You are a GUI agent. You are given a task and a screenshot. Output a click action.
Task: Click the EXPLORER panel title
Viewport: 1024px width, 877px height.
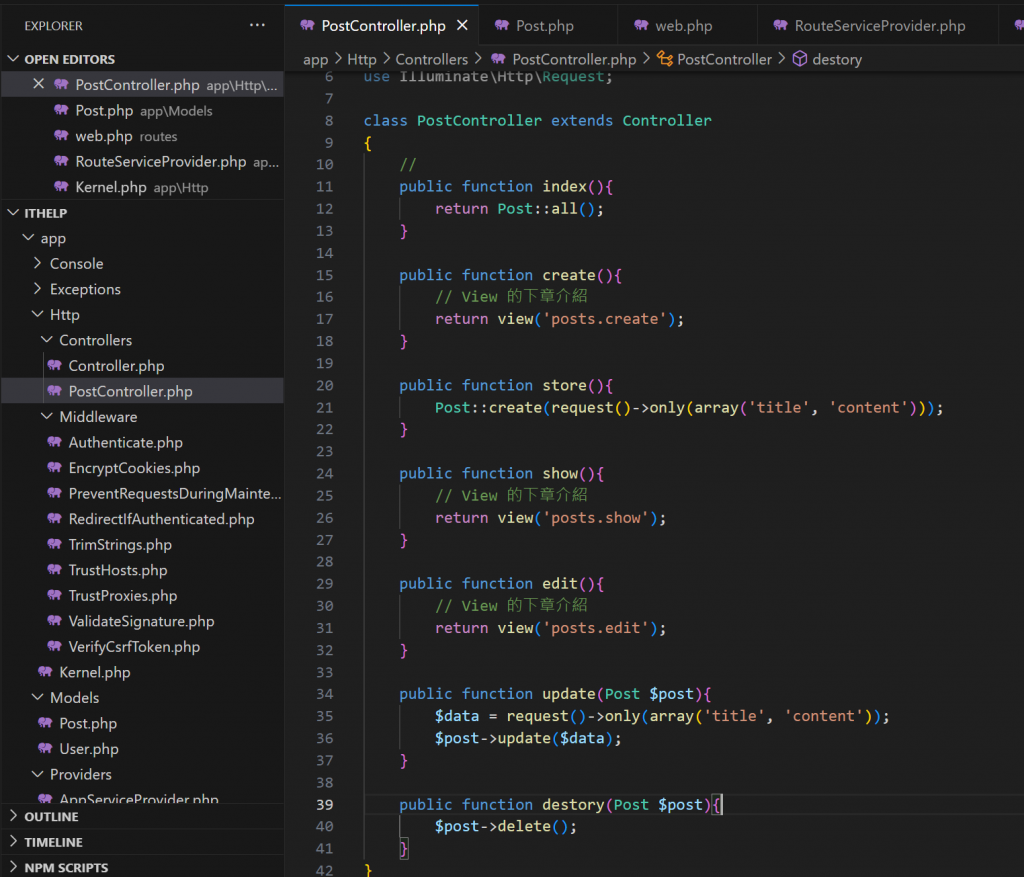pyautogui.click(x=54, y=25)
